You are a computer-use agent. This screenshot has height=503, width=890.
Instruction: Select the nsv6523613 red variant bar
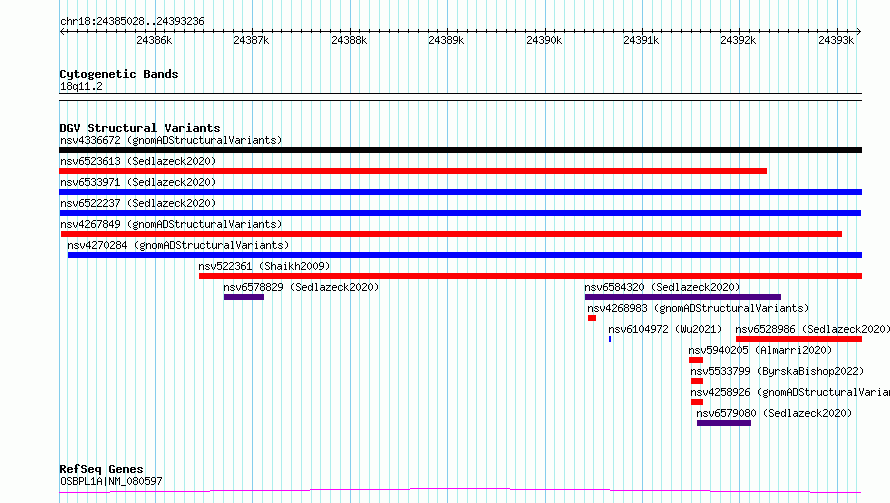[413, 171]
